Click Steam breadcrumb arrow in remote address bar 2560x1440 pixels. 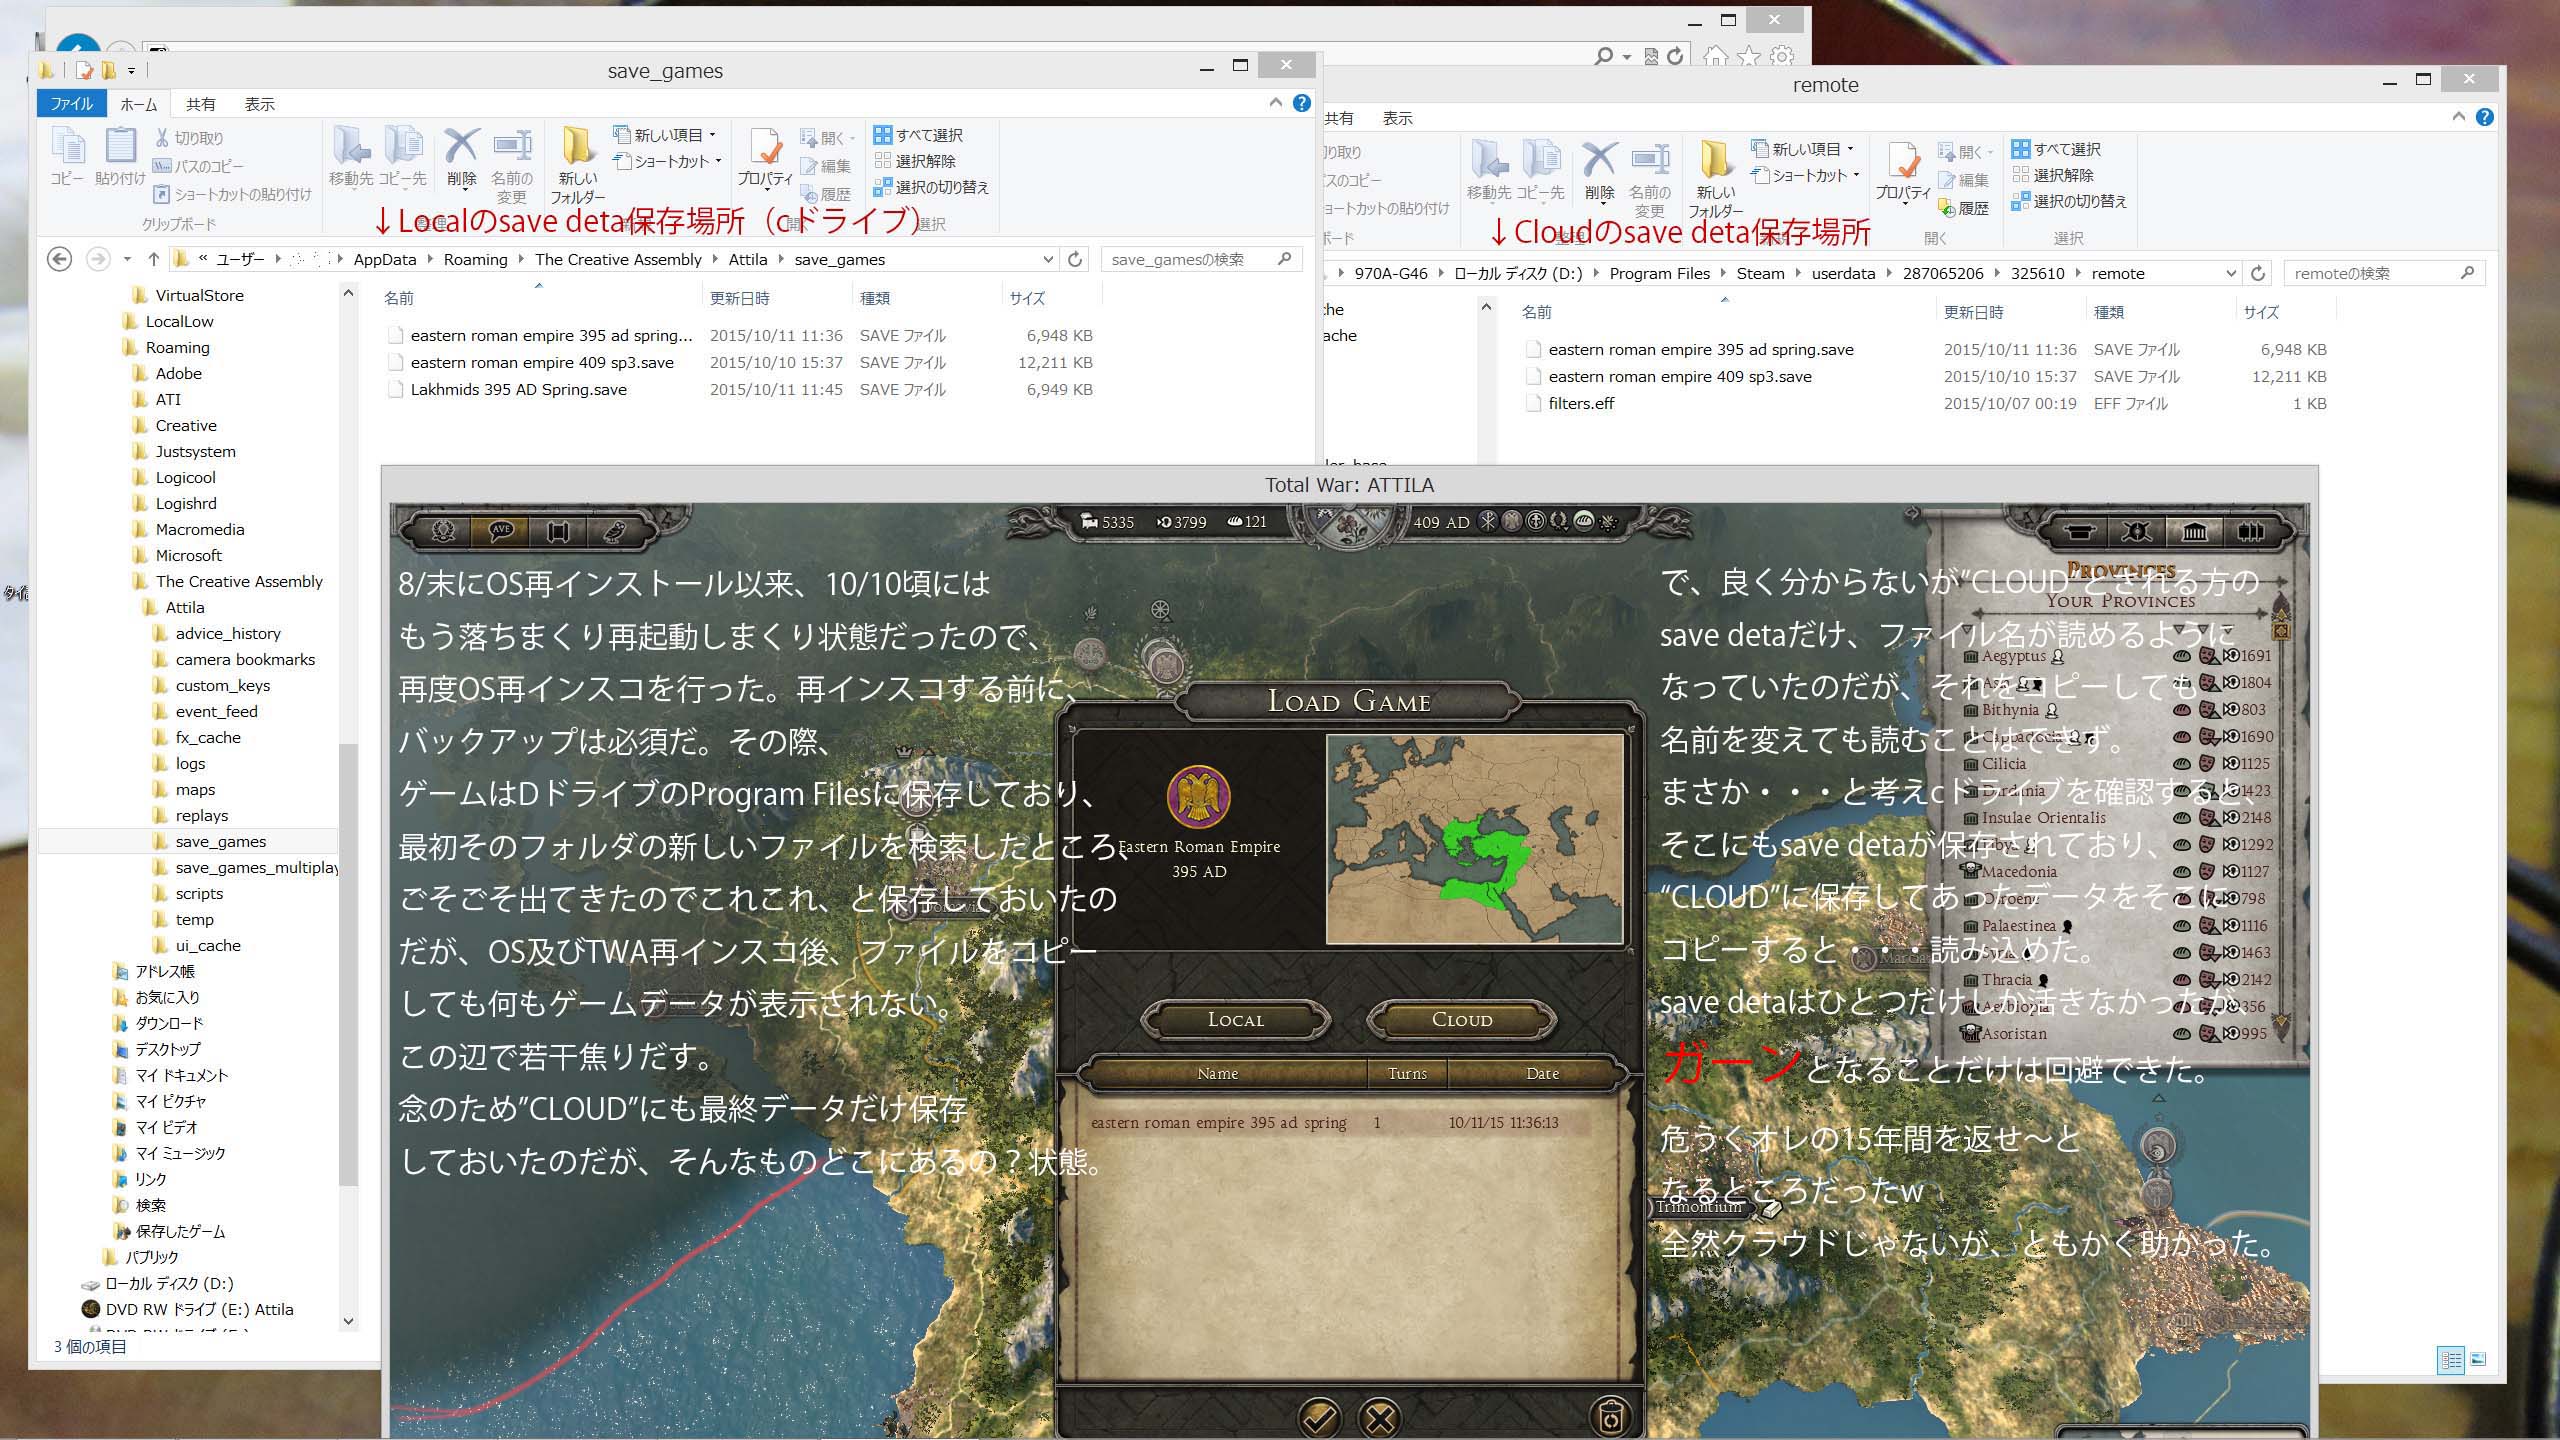pos(1797,273)
